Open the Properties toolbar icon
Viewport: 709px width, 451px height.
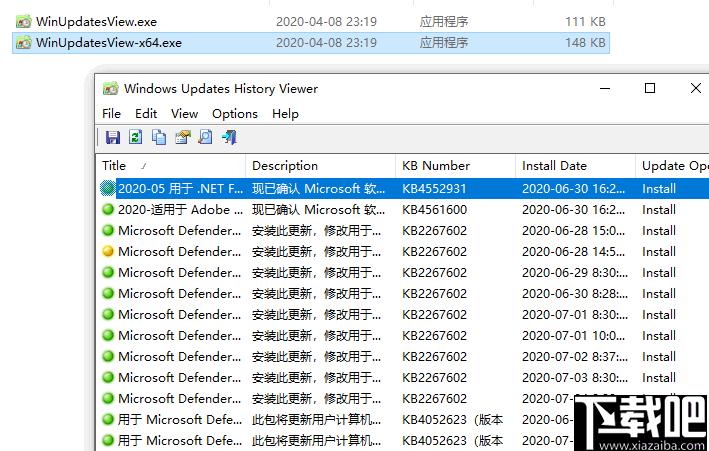tap(182, 137)
